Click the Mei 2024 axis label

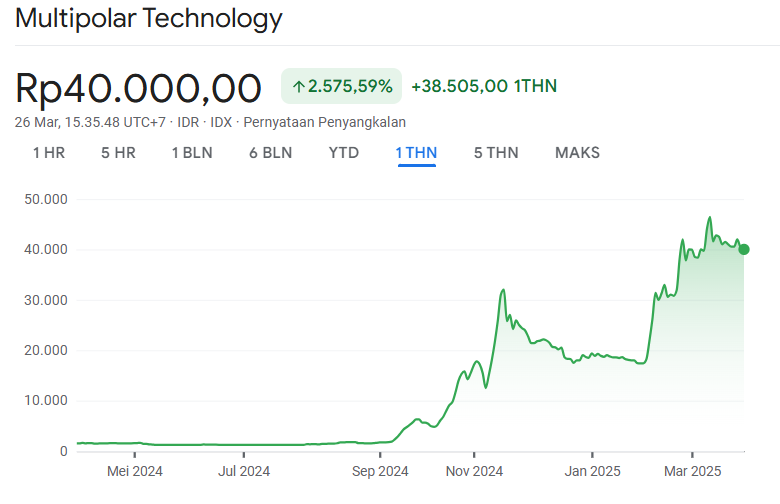click(134, 471)
